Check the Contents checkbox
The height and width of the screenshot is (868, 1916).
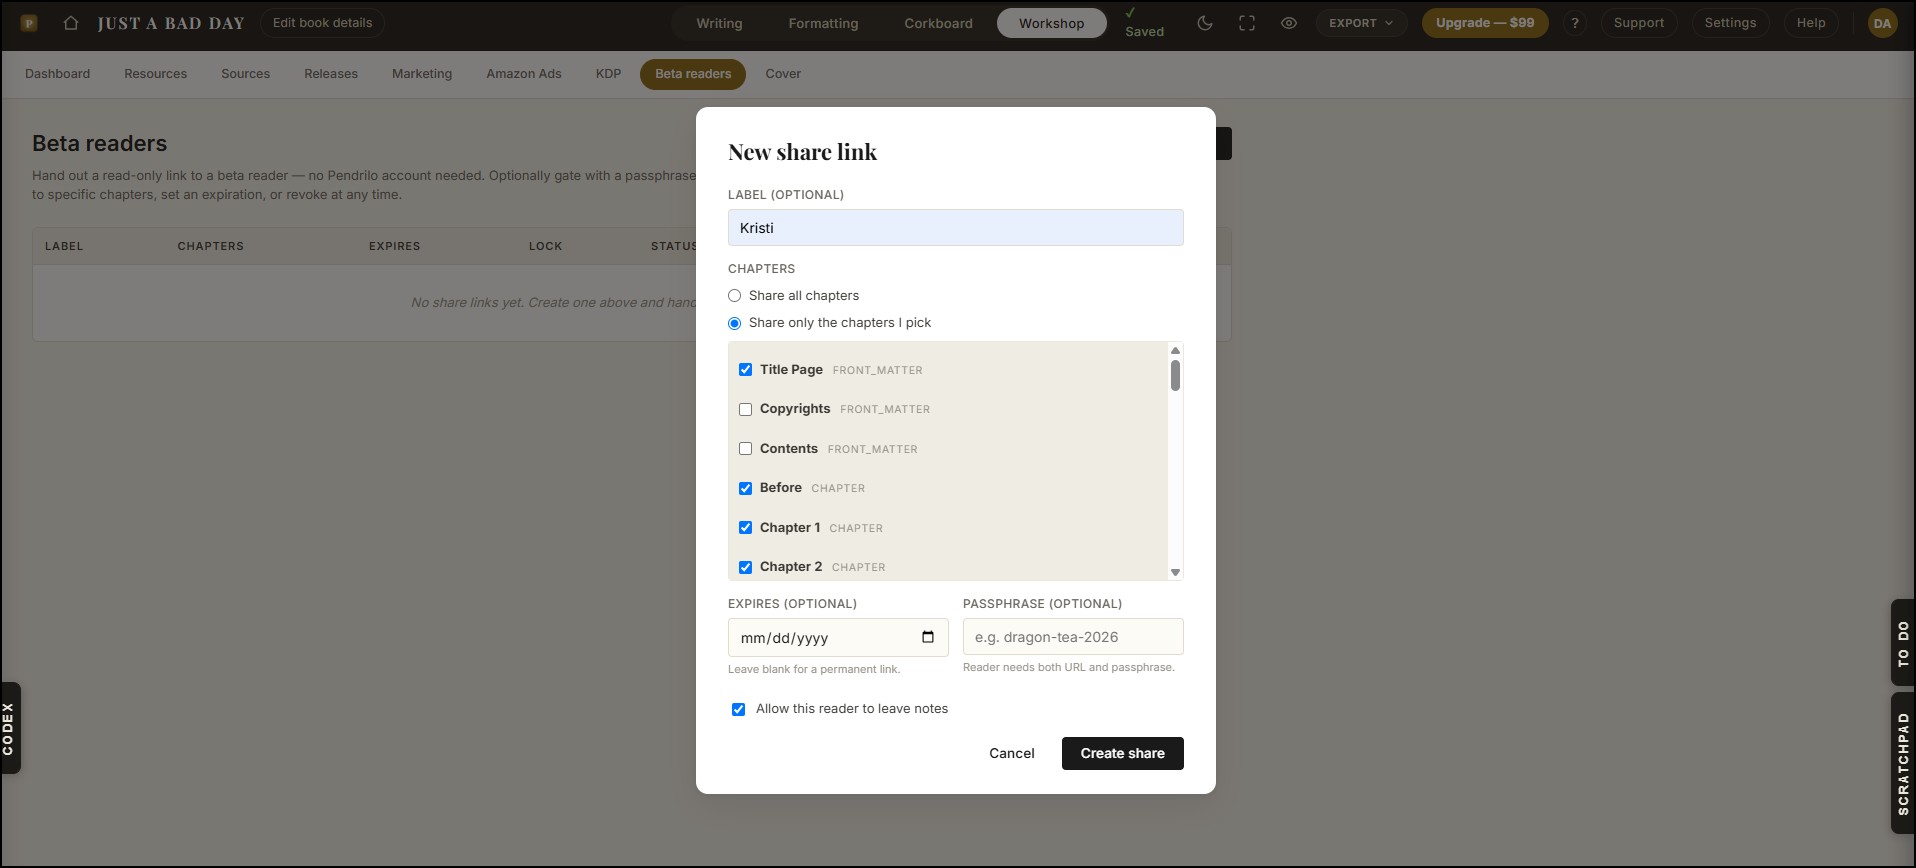(x=745, y=449)
